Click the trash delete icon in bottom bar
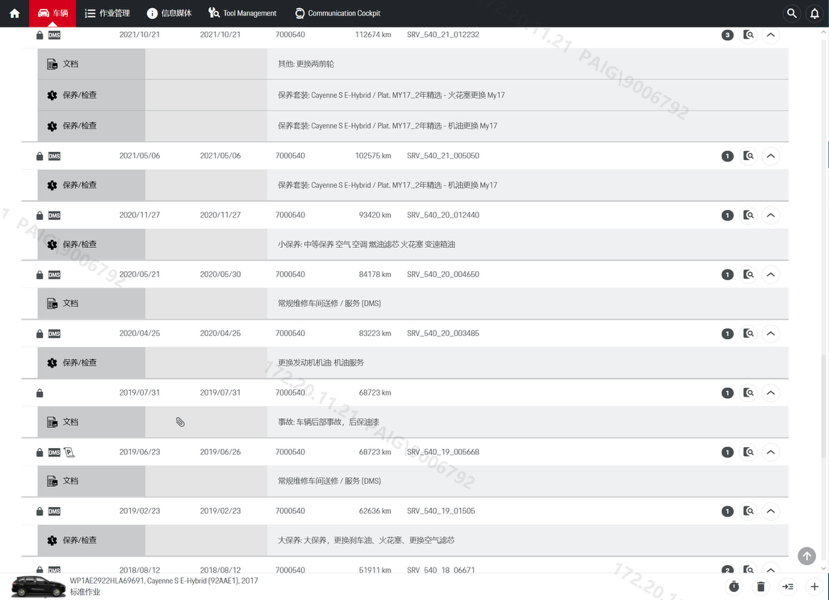829x600 pixels. (761, 586)
